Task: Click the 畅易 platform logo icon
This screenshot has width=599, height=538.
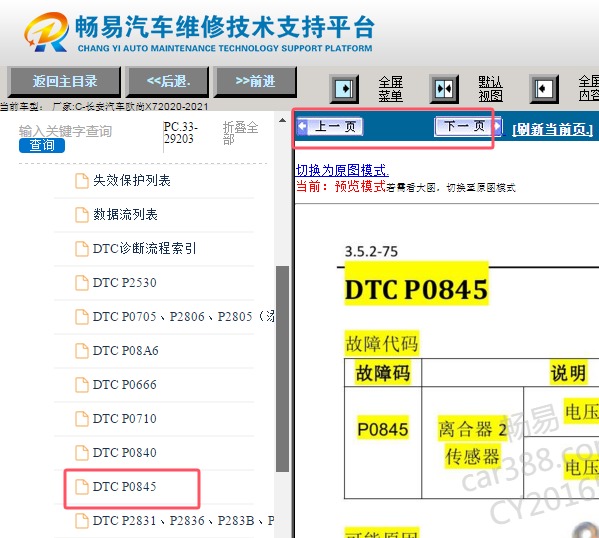Action: [46, 32]
